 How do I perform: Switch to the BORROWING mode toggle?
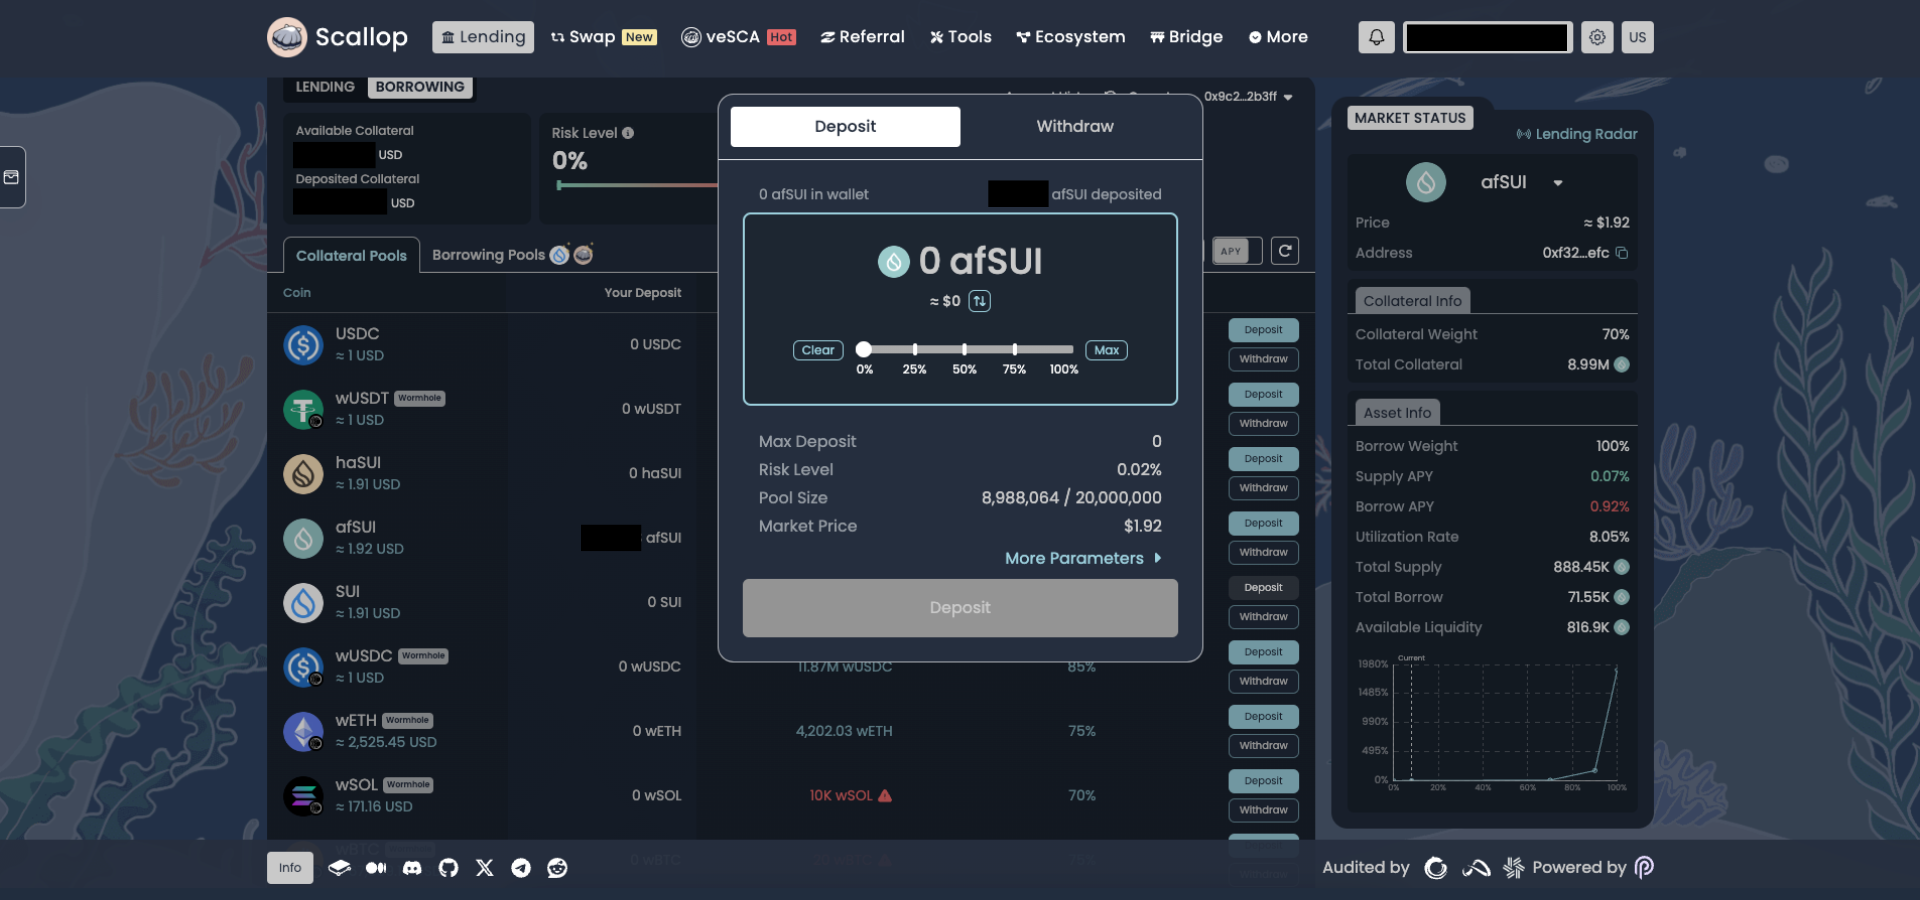click(420, 87)
